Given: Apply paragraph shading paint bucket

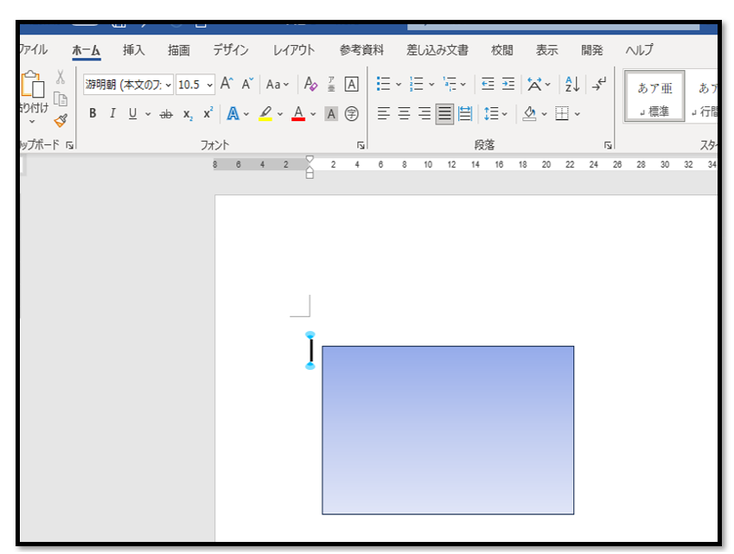Looking at the screenshot, I should [529, 114].
